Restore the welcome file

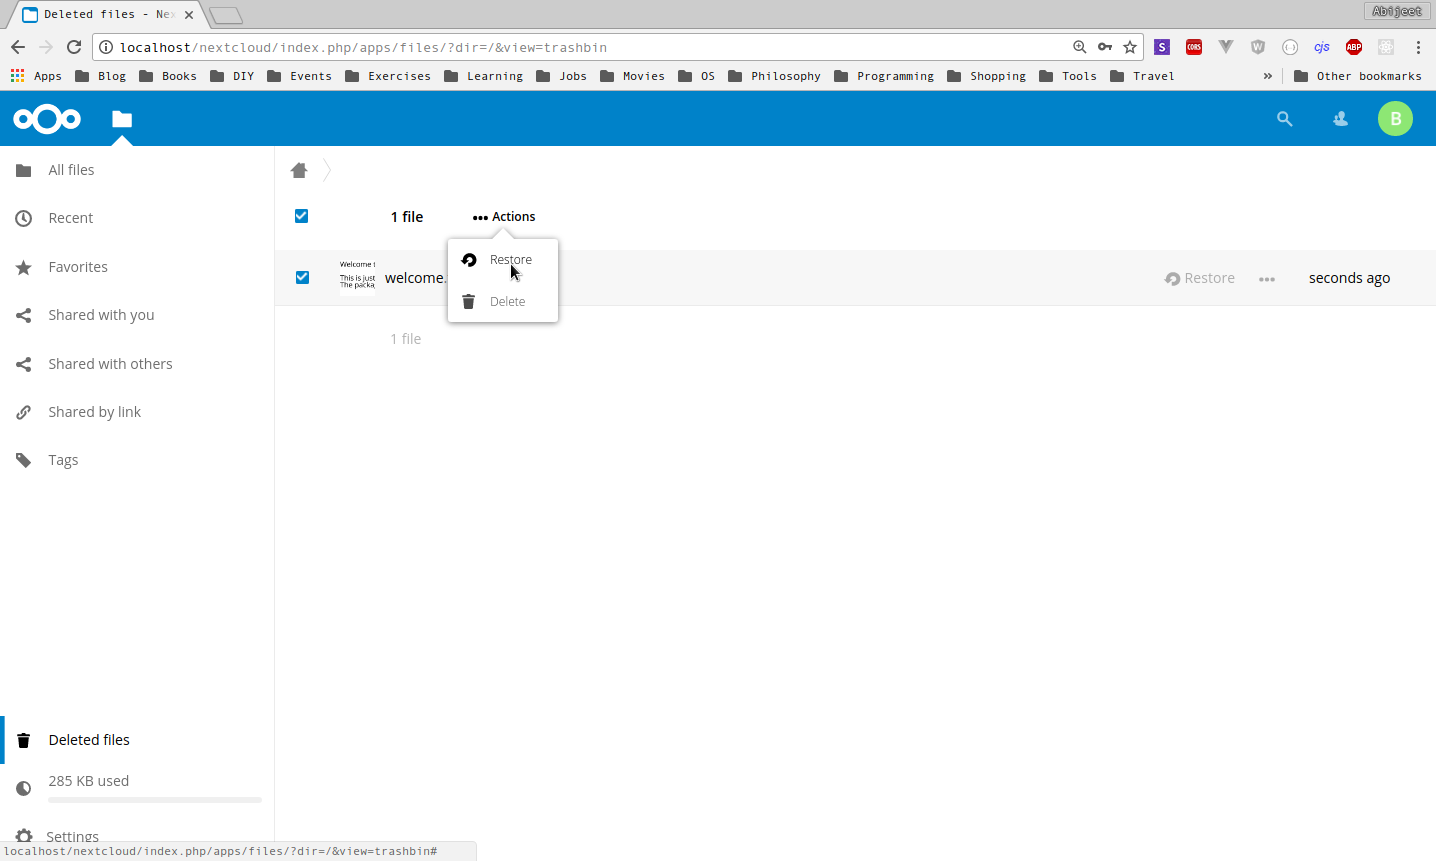pos(1199,278)
